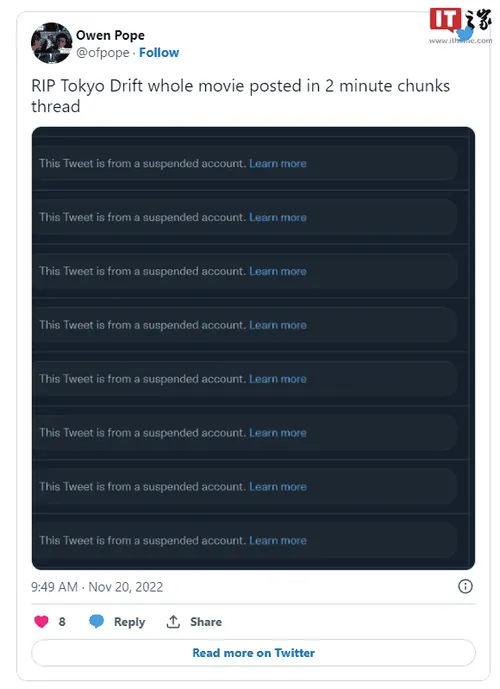The width and height of the screenshot is (500, 689).
Task: Click Learn more in first suspended tweet
Action: [278, 163]
